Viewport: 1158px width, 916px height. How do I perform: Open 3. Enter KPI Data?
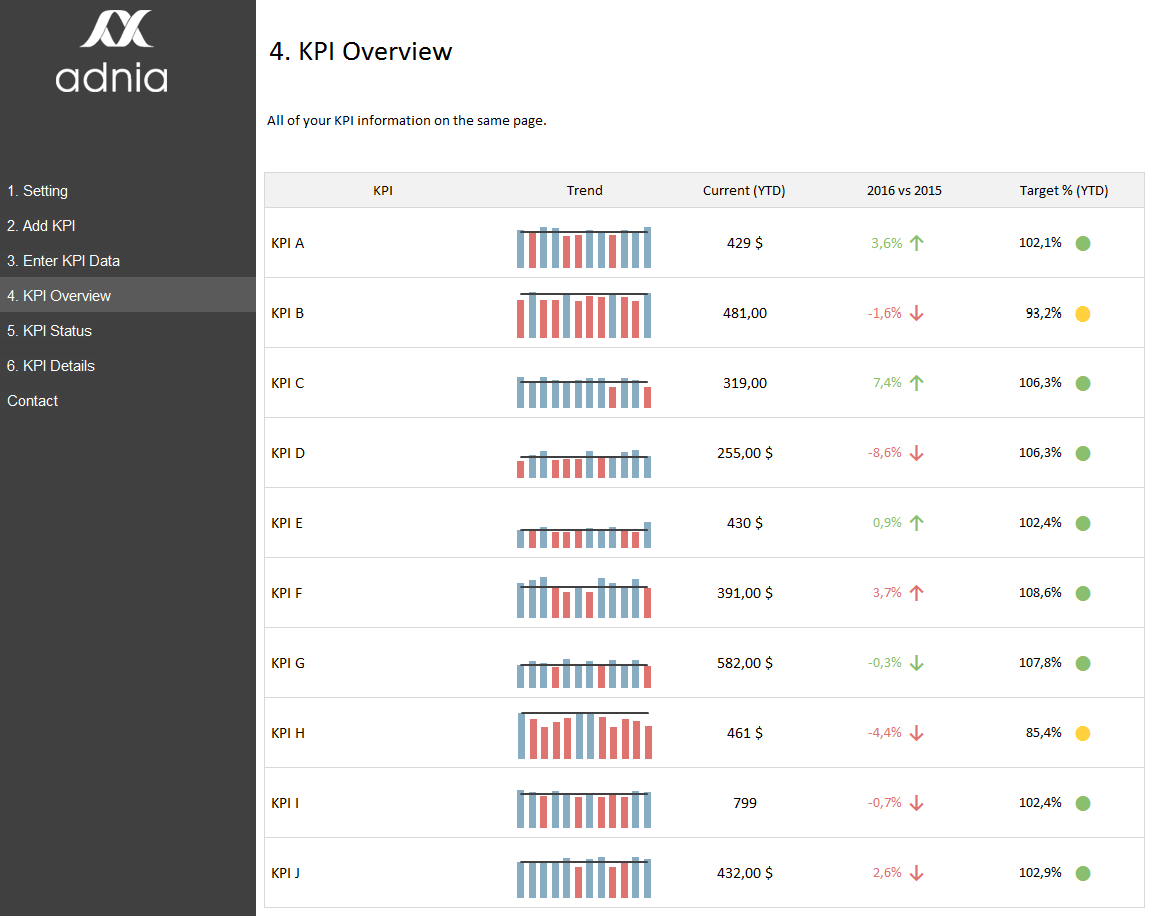[x=64, y=261]
